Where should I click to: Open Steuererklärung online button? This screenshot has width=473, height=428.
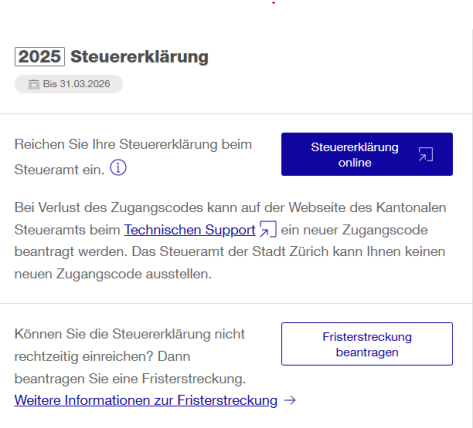(367, 154)
